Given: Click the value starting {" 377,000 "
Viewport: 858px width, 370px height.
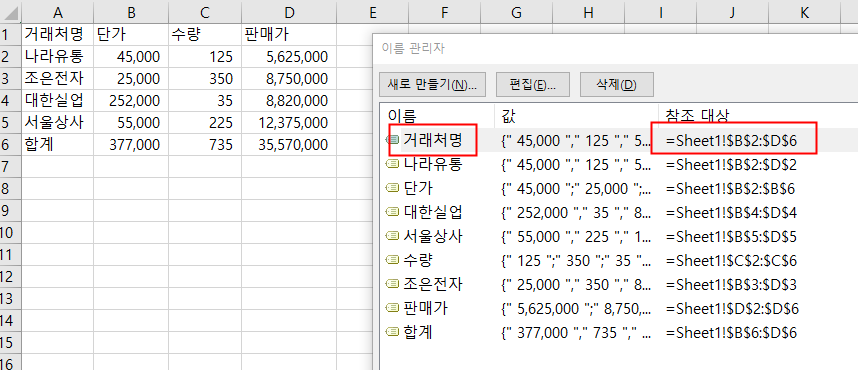Looking at the screenshot, I should [577, 333].
